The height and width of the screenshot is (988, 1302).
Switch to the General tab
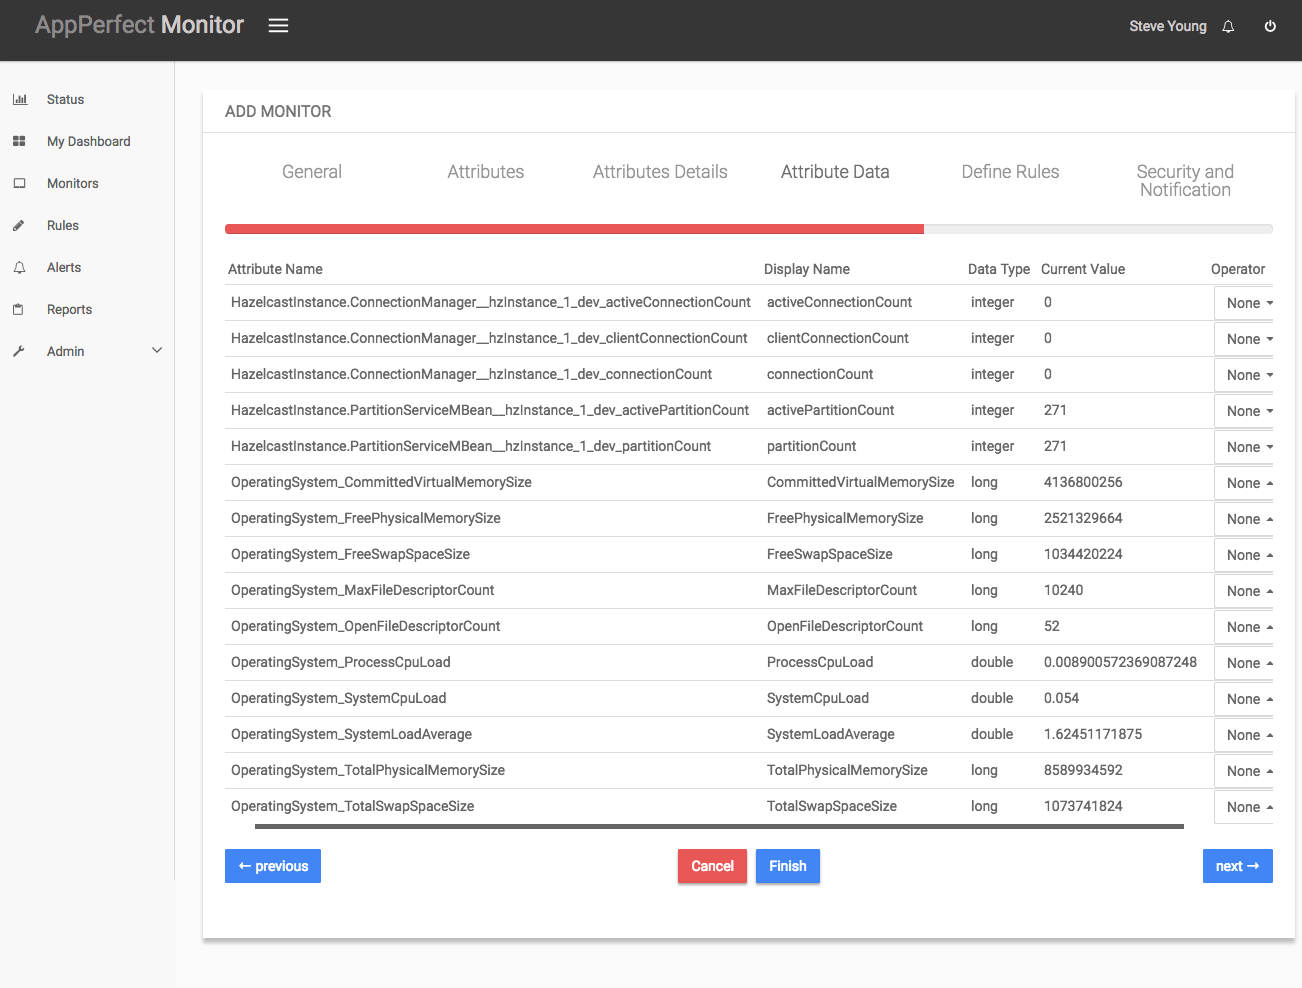pos(311,171)
